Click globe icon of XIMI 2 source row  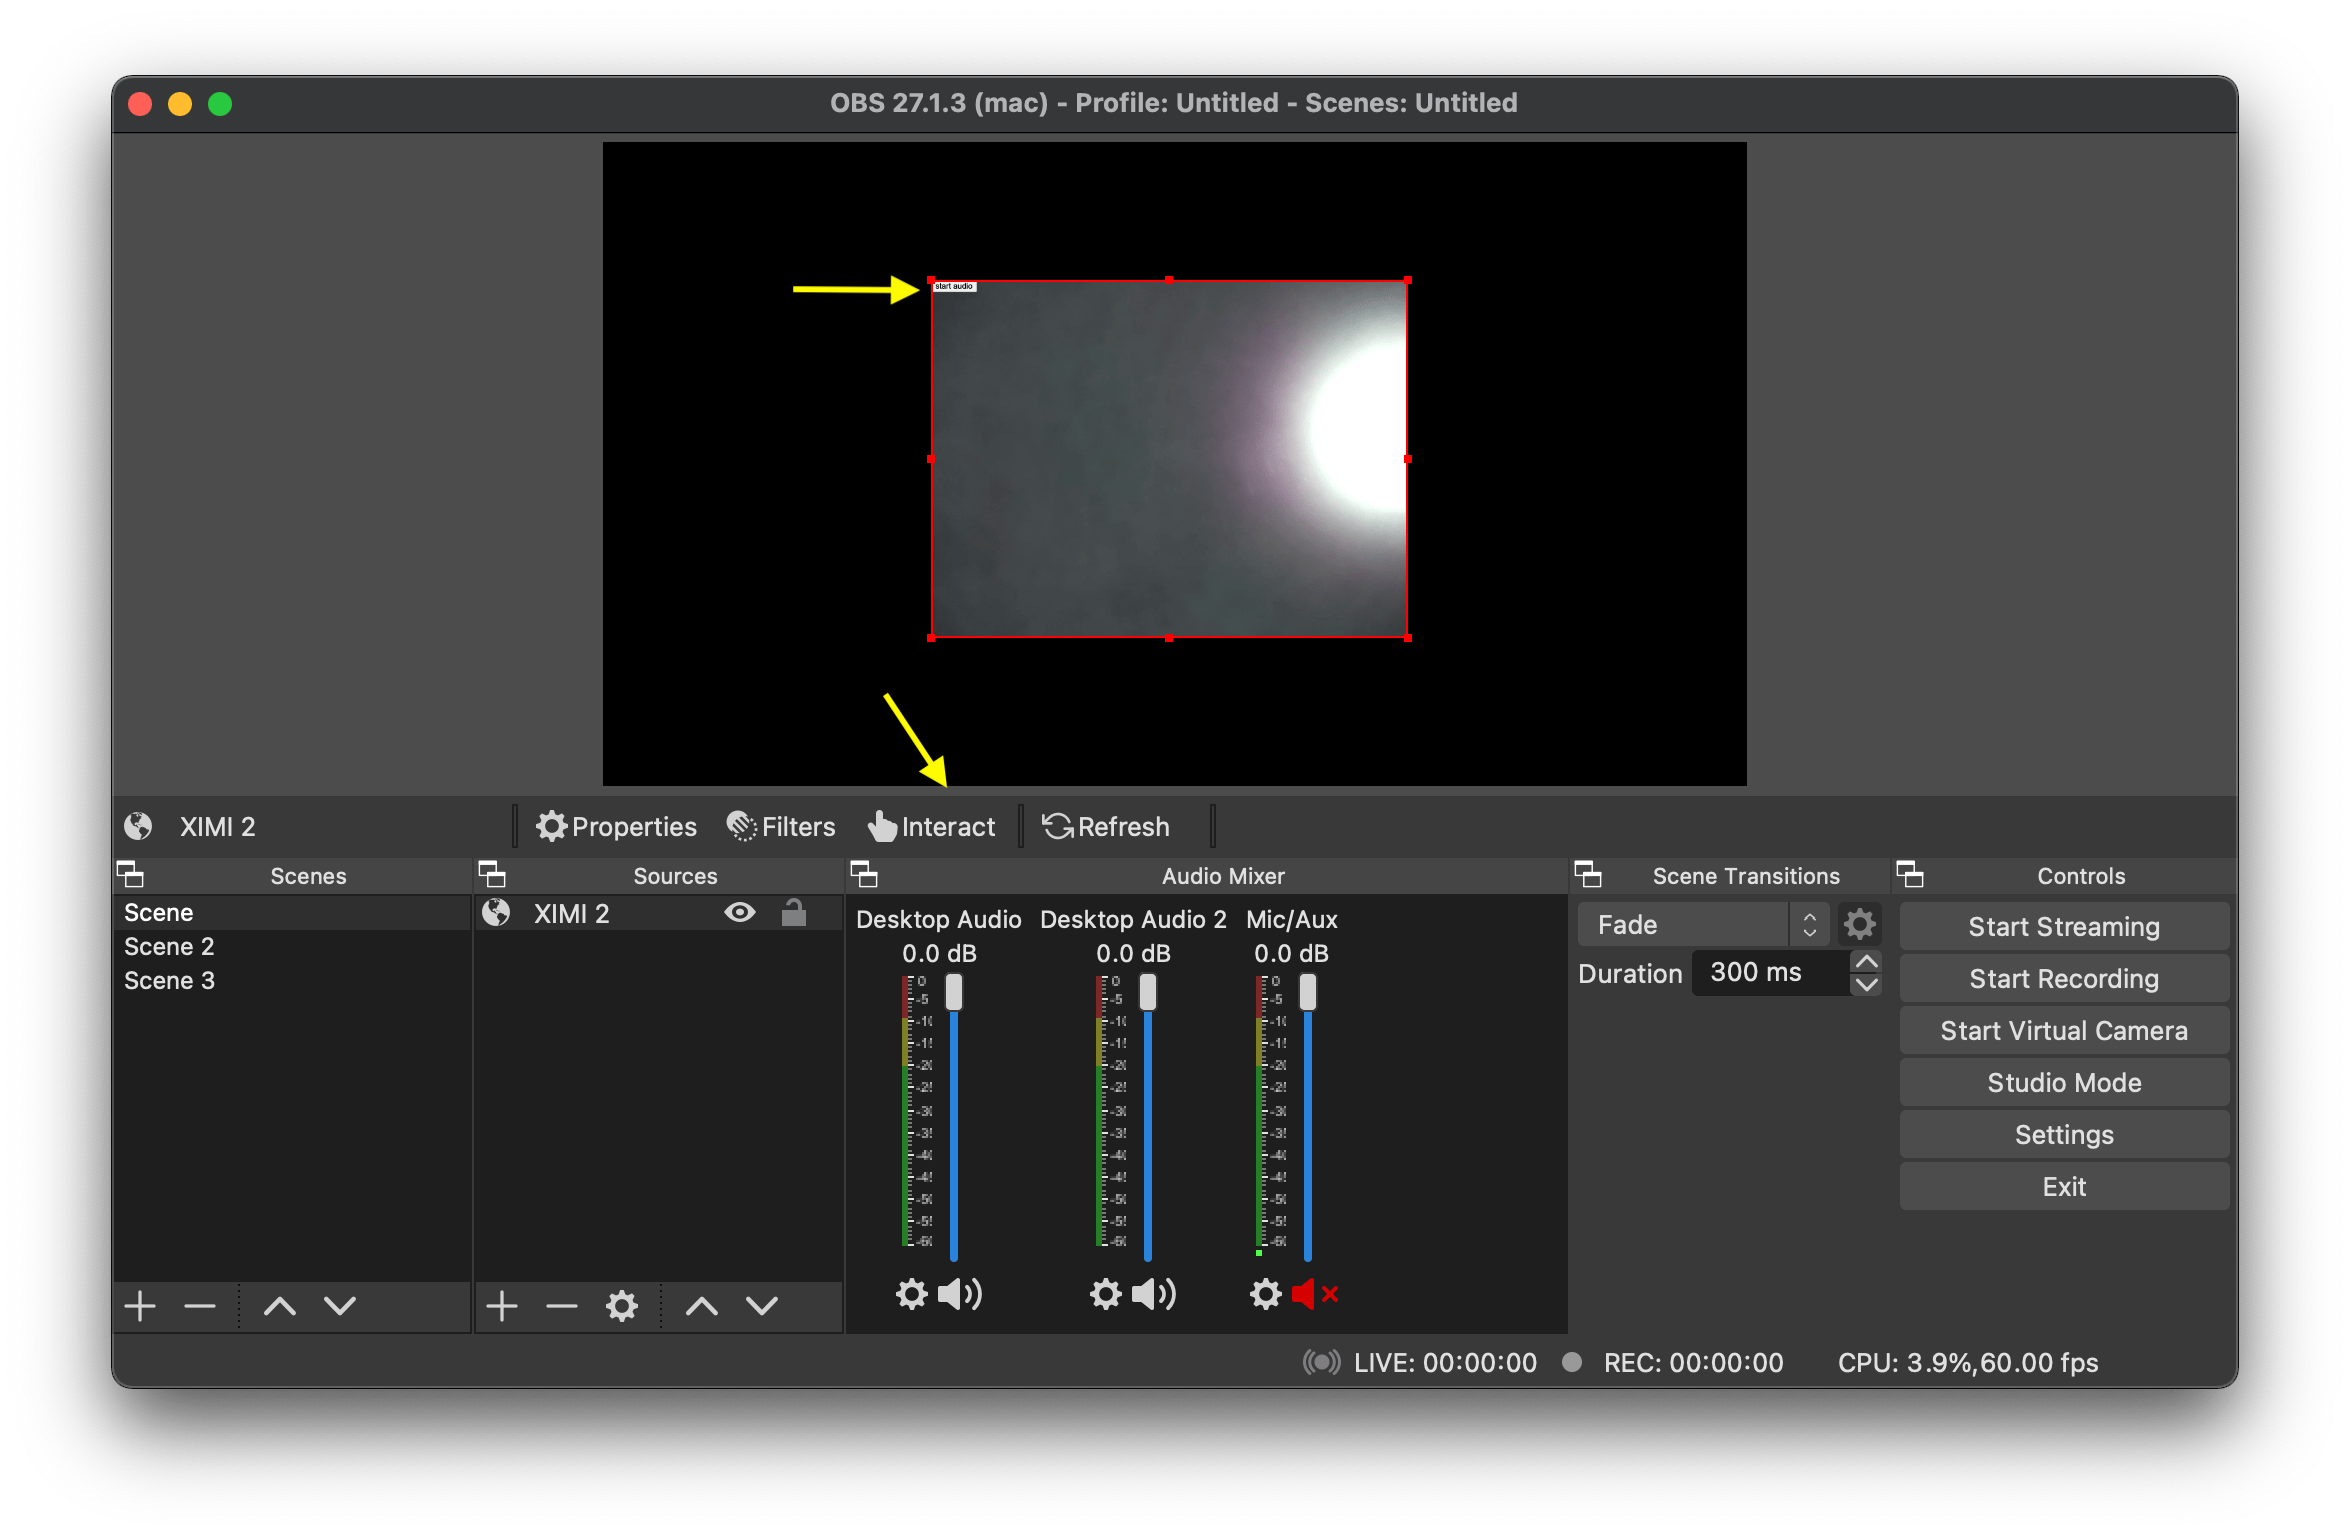[x=496, y=913]
